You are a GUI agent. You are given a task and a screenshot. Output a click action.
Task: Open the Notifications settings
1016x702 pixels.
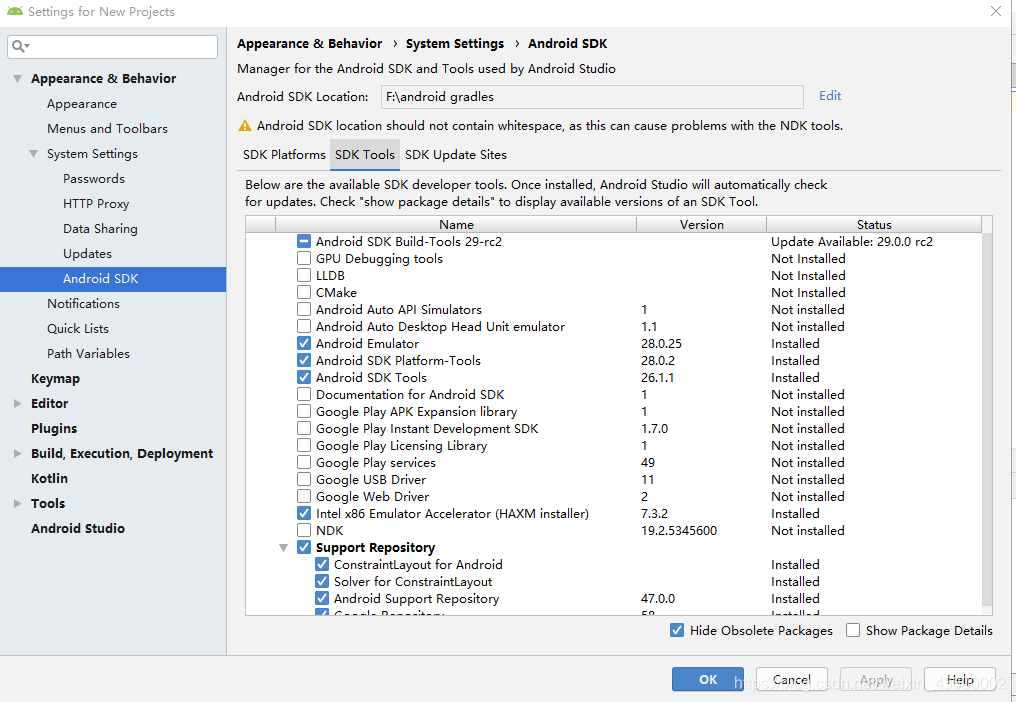[x=83, y=303]
